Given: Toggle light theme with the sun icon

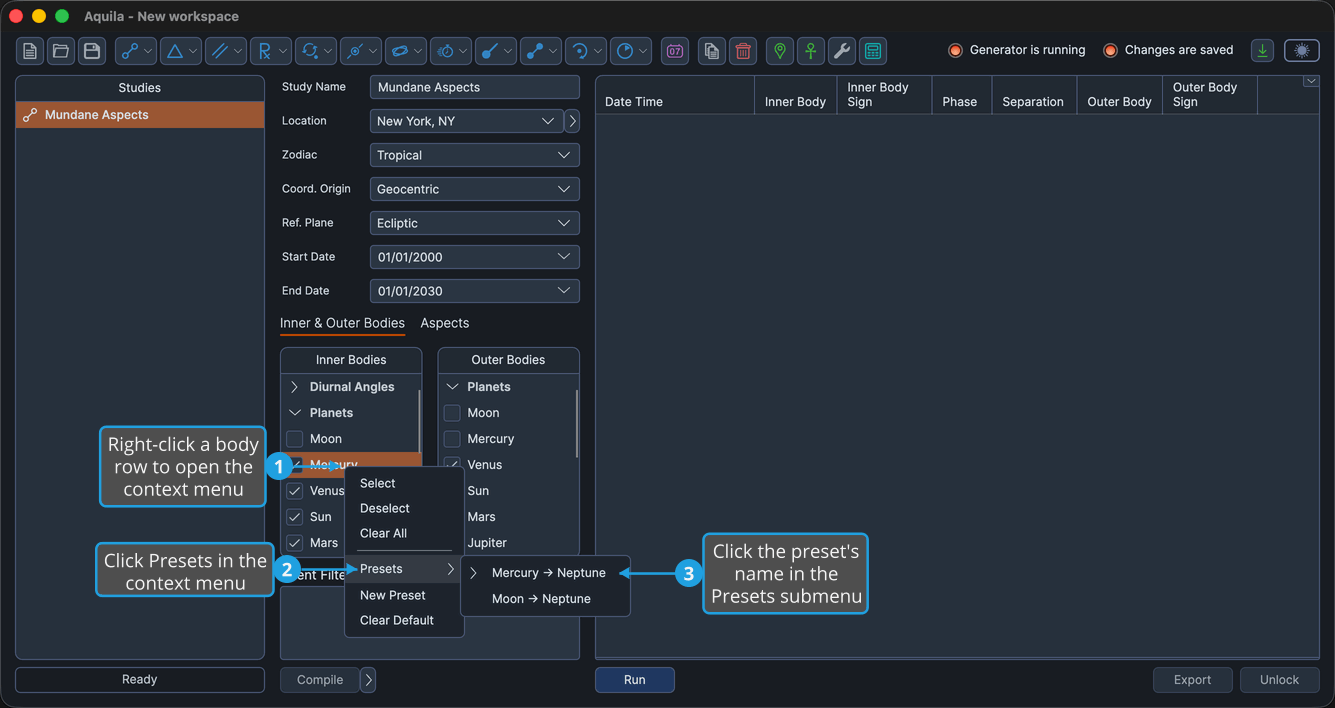Looking at the screenshot, I should click(1302, 51).
